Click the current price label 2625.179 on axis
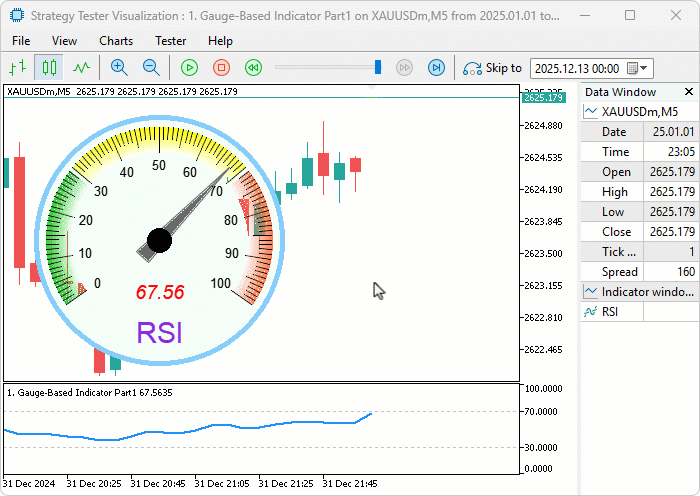 543,97
